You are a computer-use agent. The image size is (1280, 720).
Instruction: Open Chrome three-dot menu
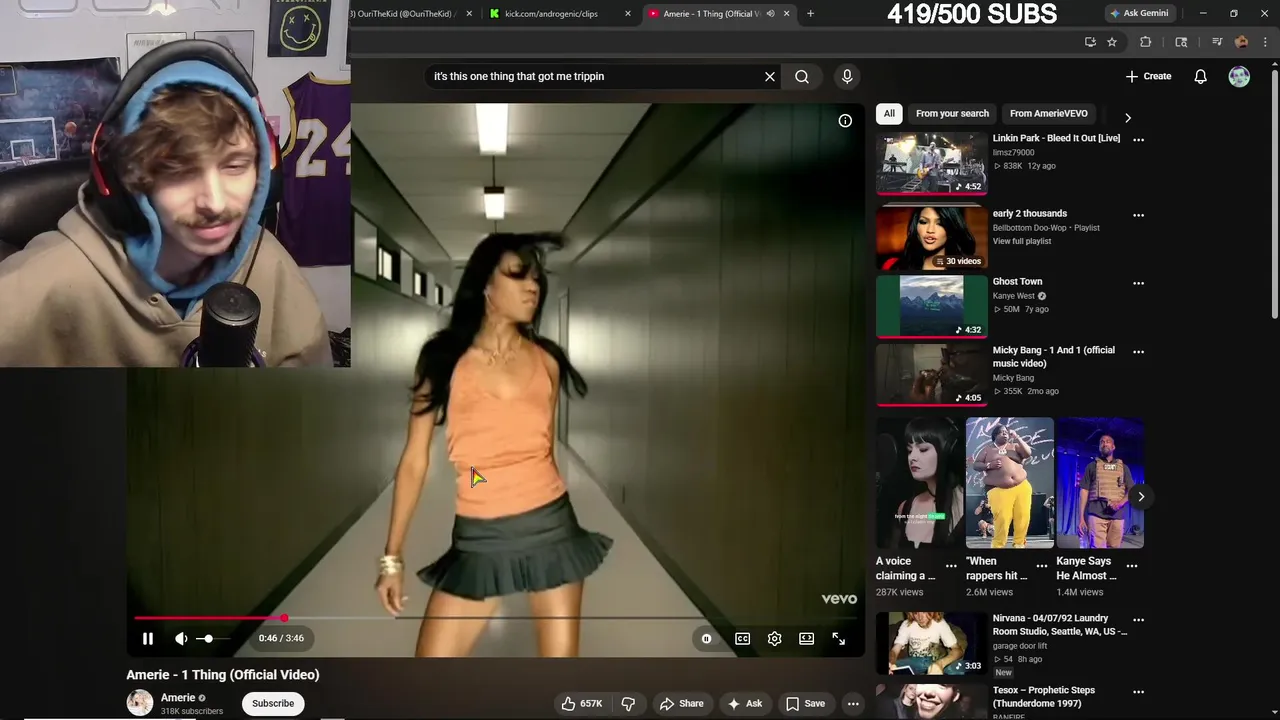[1265, 42]
